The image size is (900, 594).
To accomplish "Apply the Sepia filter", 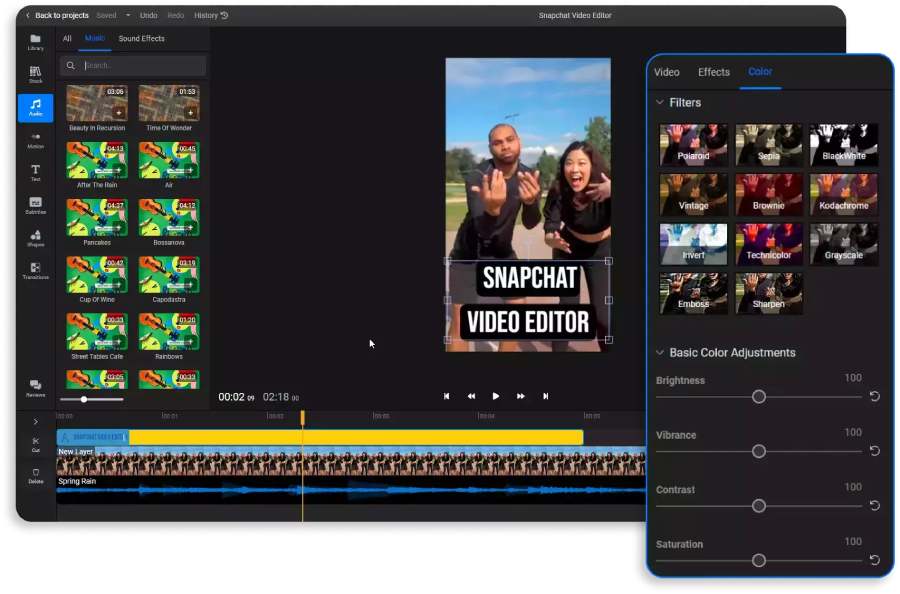I will 769,145.
